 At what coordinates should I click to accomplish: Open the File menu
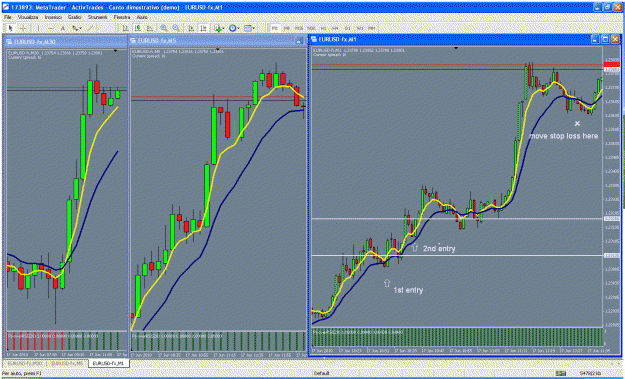[8, 18]
